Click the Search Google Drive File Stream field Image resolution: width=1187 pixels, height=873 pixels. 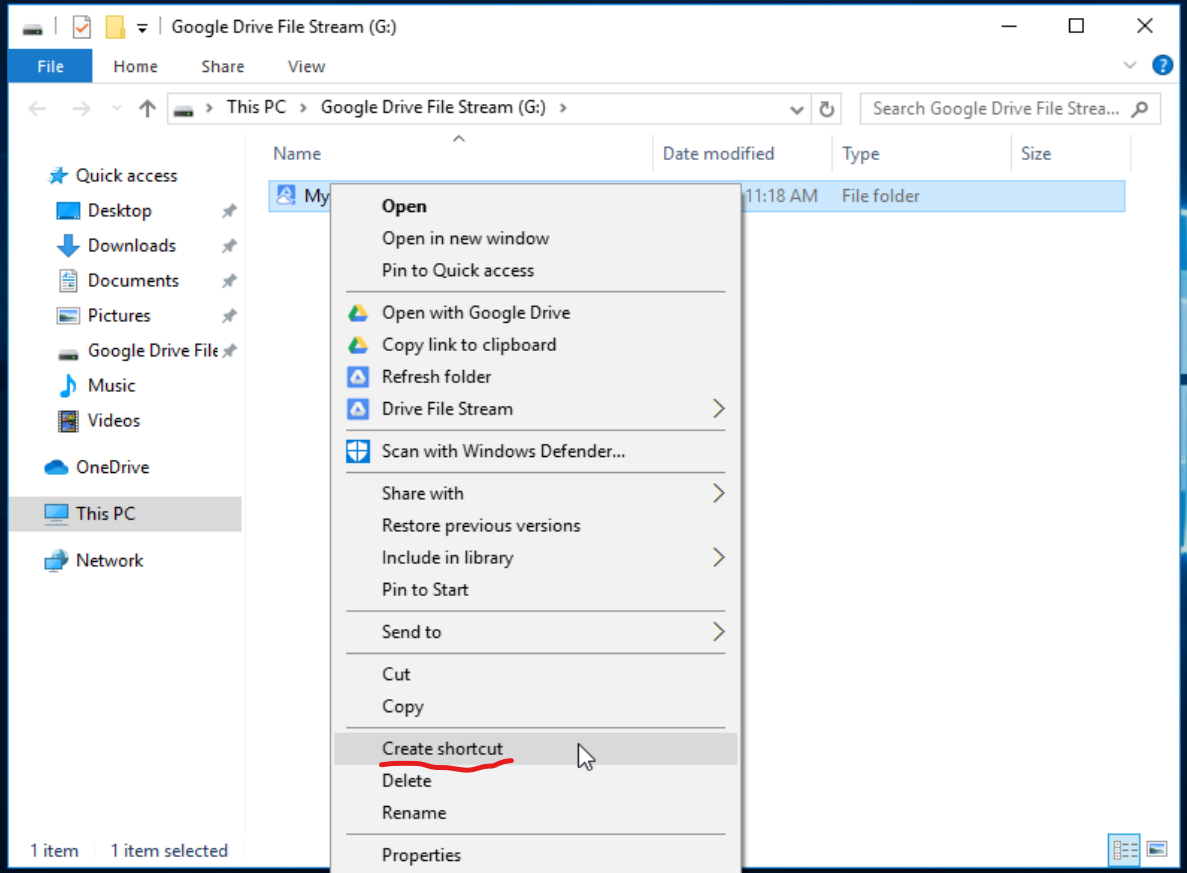(x=1010, y=109)
